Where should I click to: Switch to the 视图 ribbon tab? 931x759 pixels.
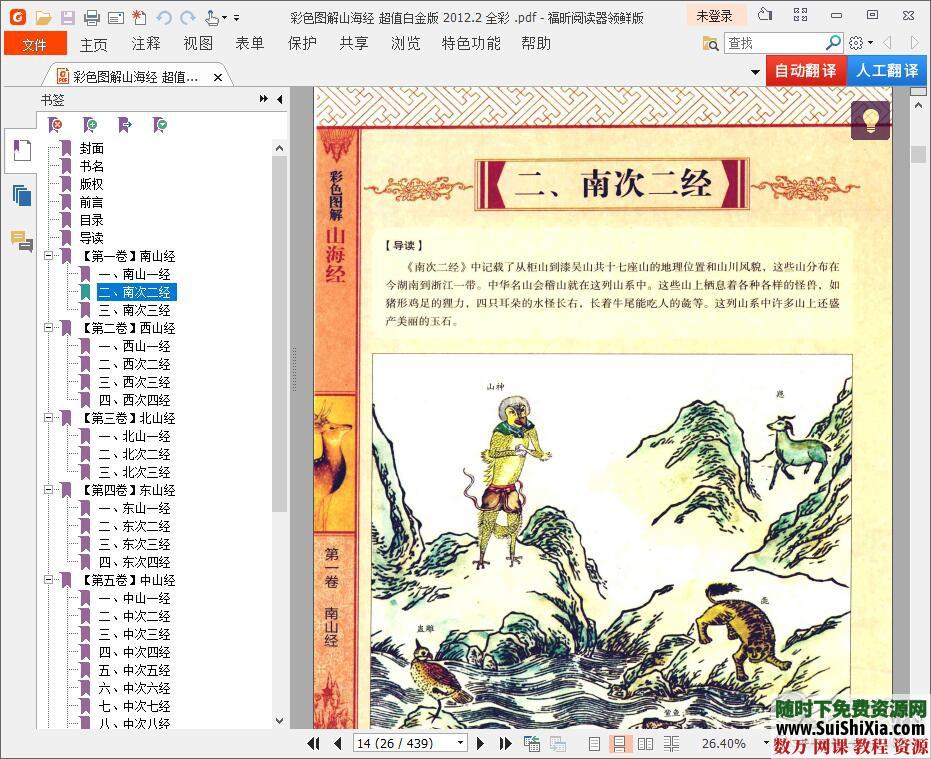tap(197, 43)
